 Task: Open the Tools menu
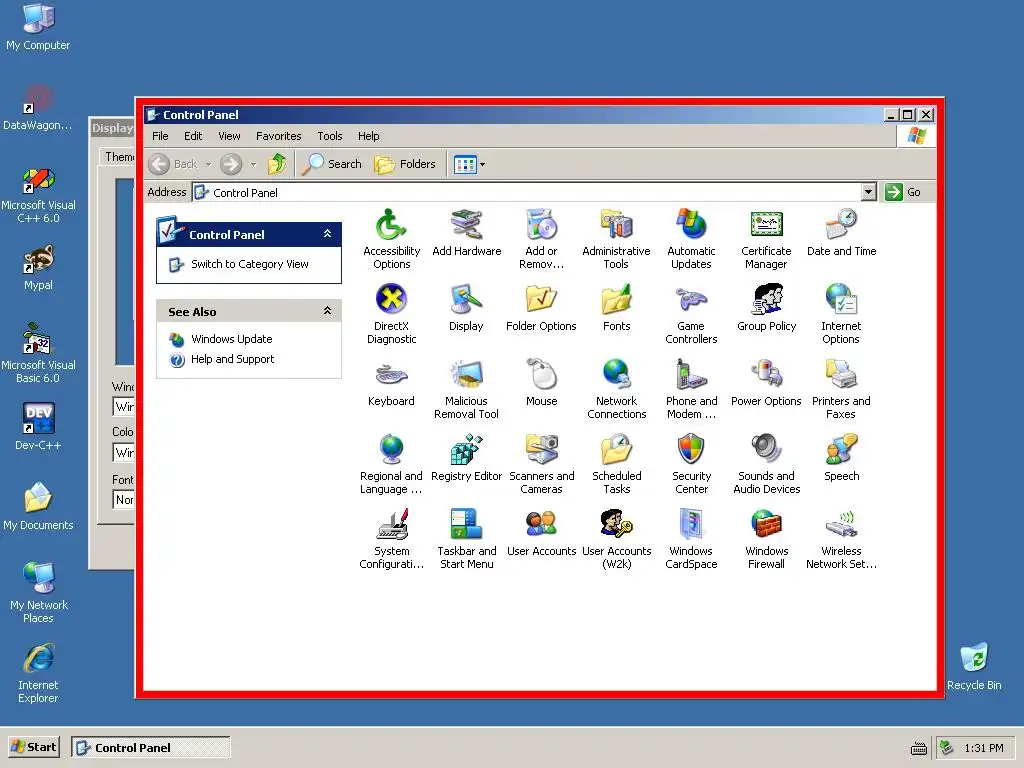(330, 136)
